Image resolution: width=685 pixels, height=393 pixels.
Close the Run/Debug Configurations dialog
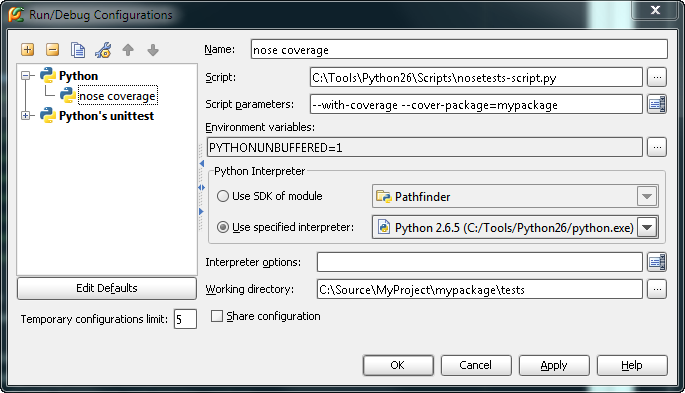[x=655, y=10]
